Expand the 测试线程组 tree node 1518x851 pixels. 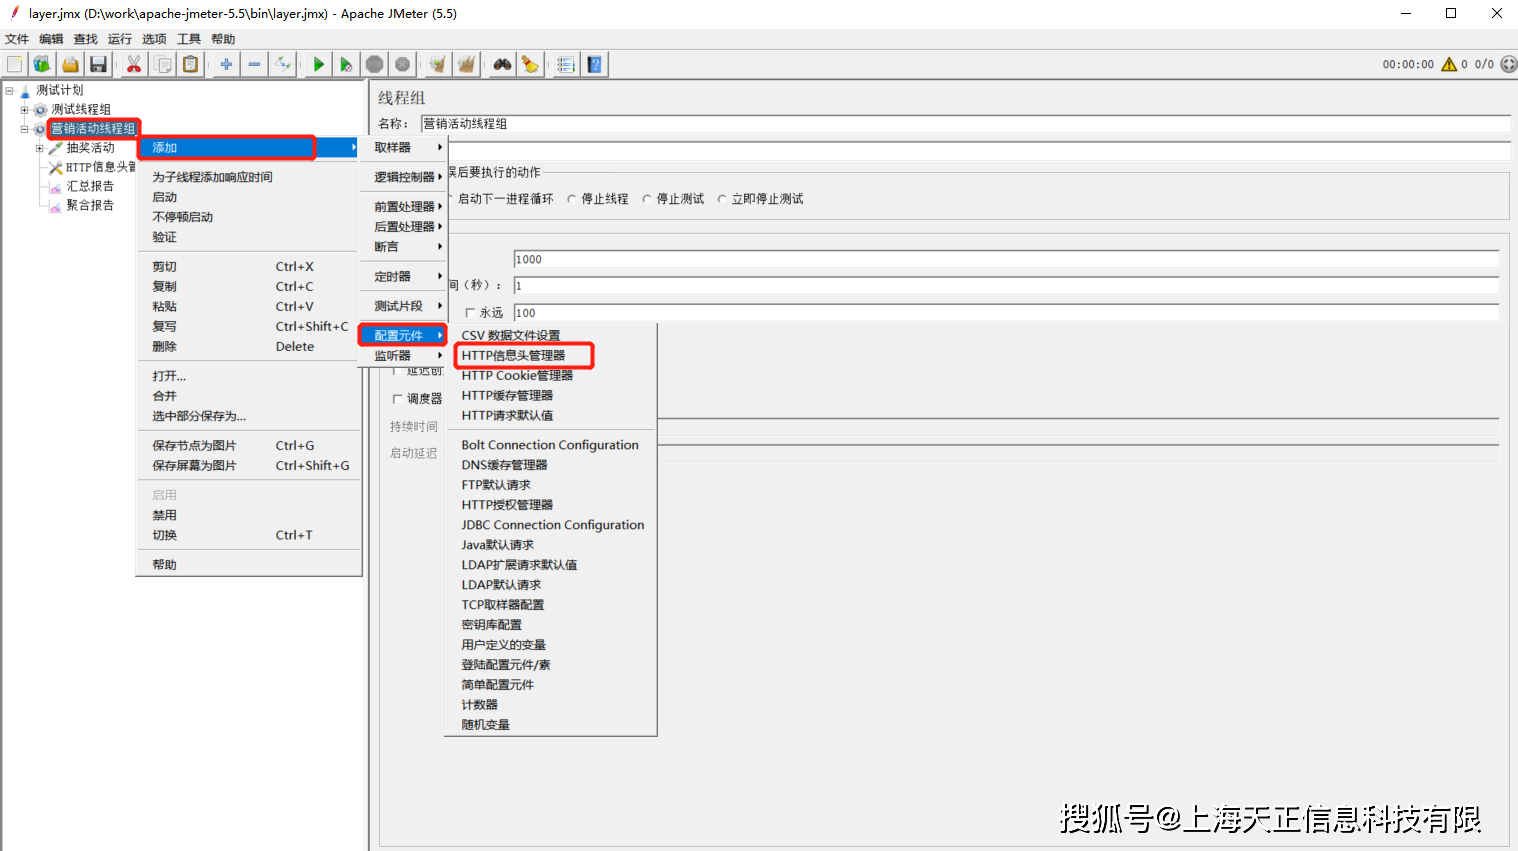tap(24, 109)
